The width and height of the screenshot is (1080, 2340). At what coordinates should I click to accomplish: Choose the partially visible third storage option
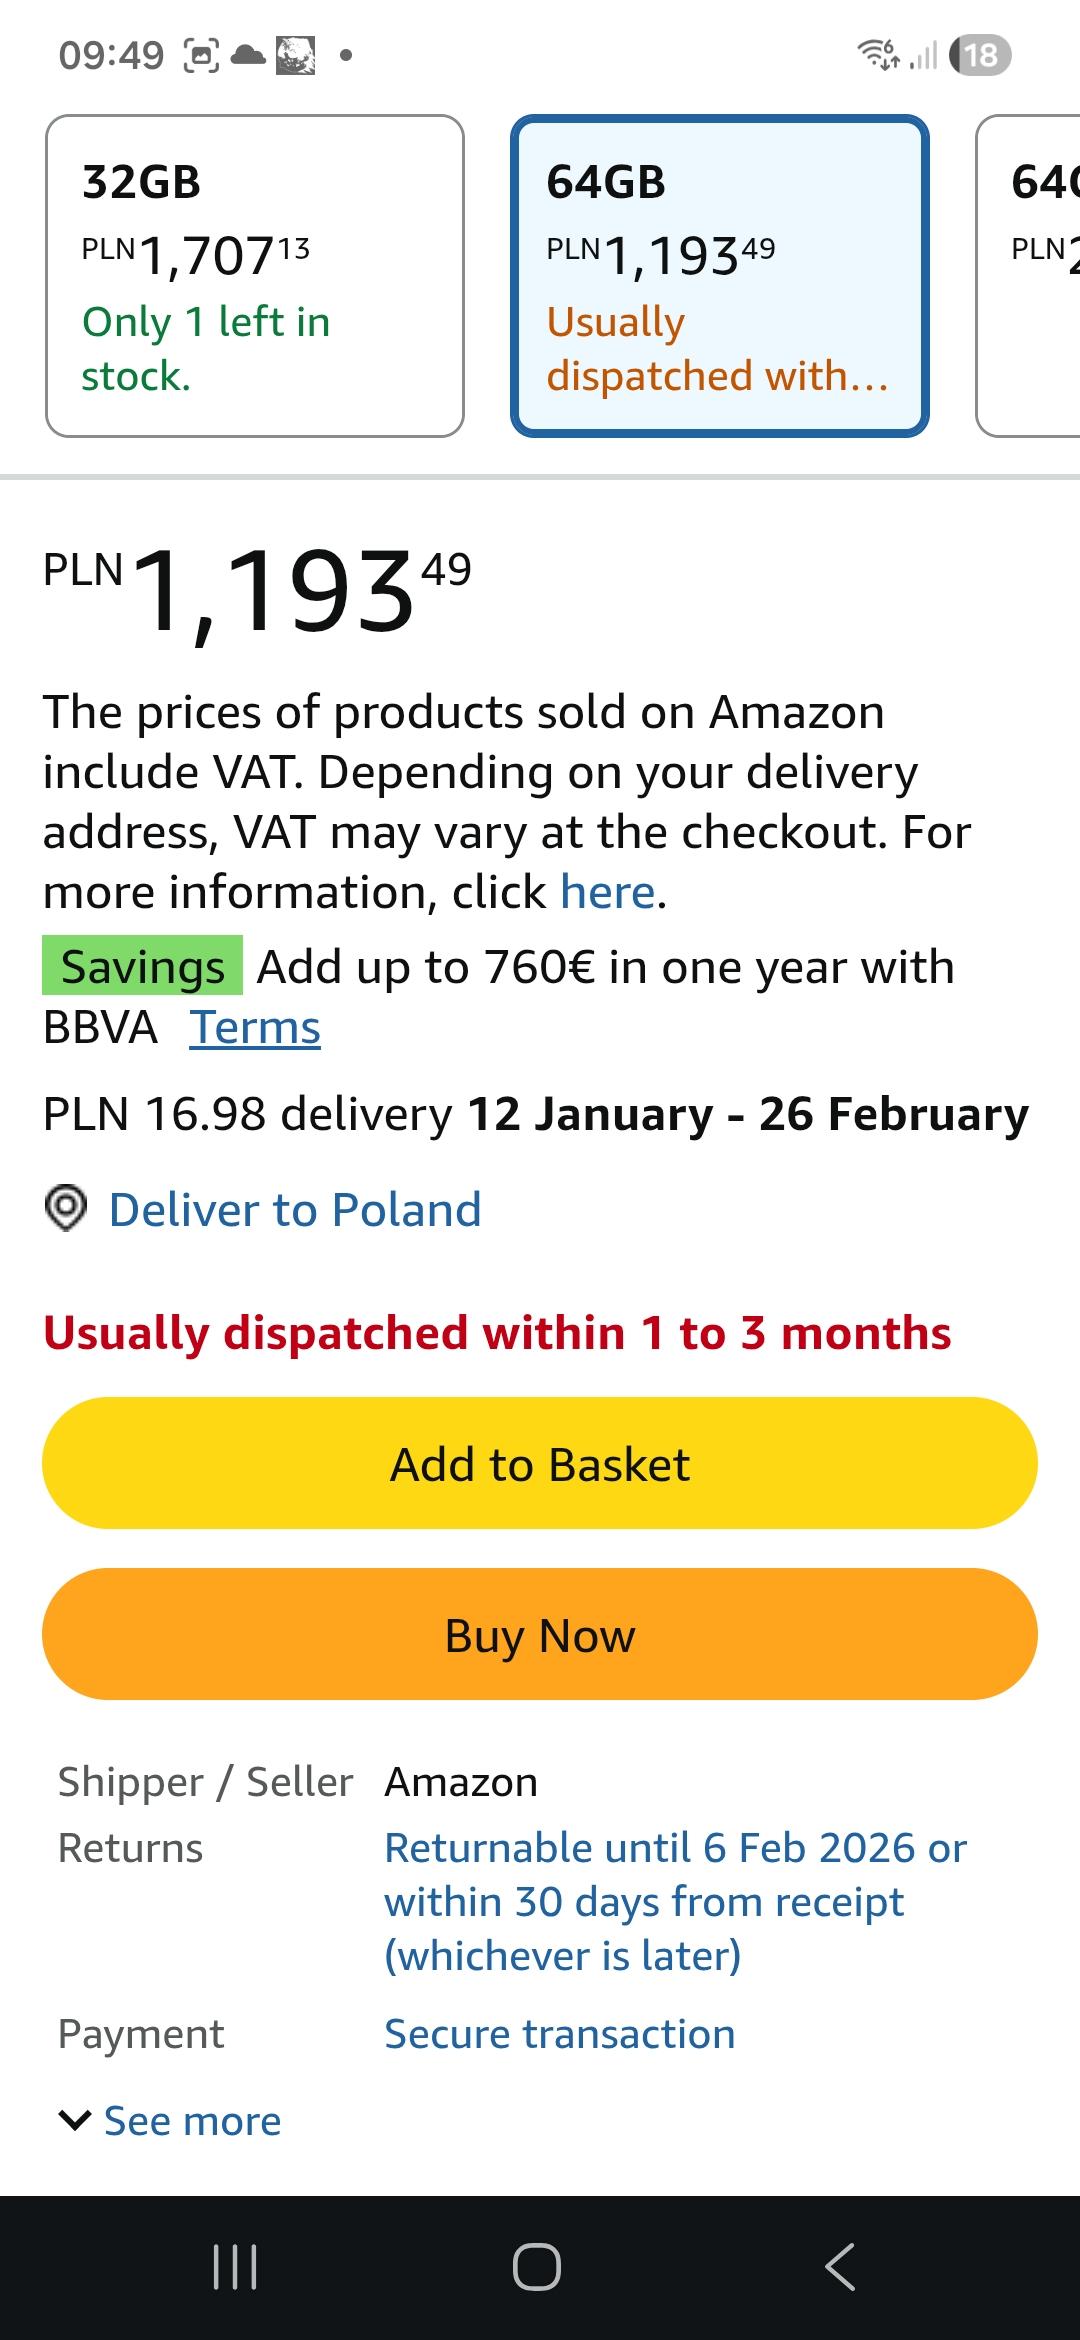pyautogui.click(x=1030, y=276)
